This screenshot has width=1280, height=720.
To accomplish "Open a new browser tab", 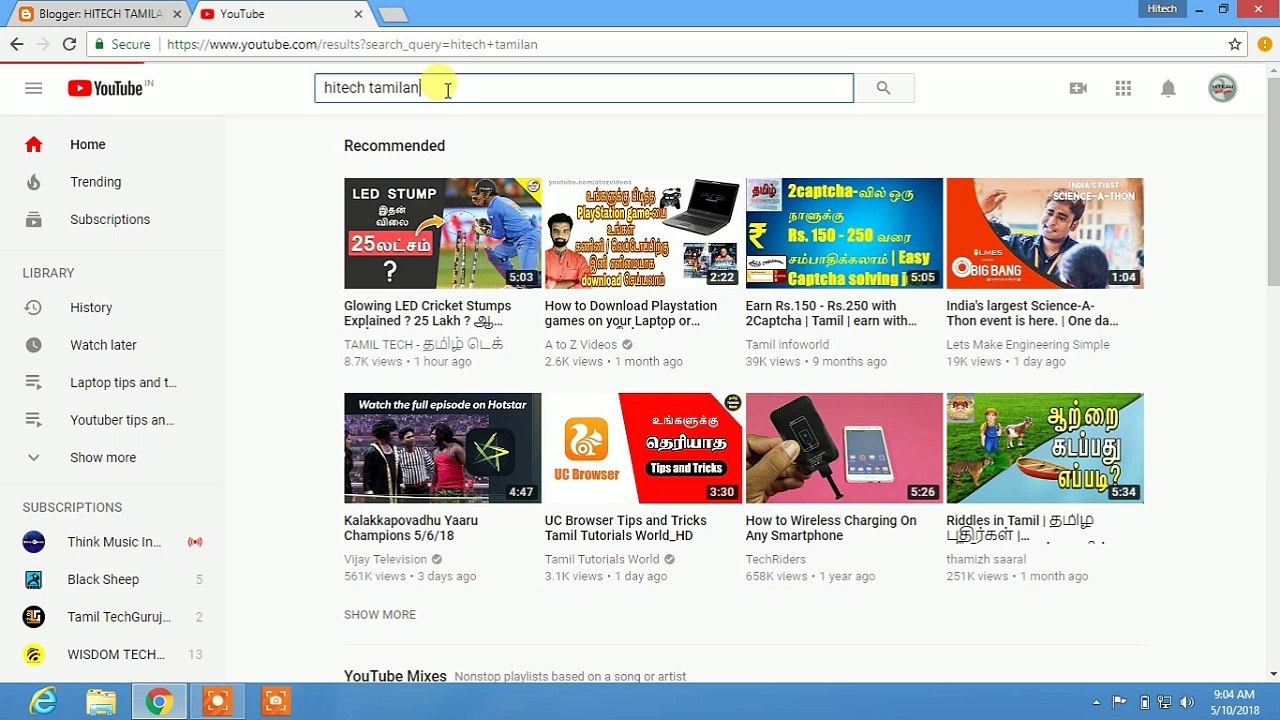I will [393, 14].
